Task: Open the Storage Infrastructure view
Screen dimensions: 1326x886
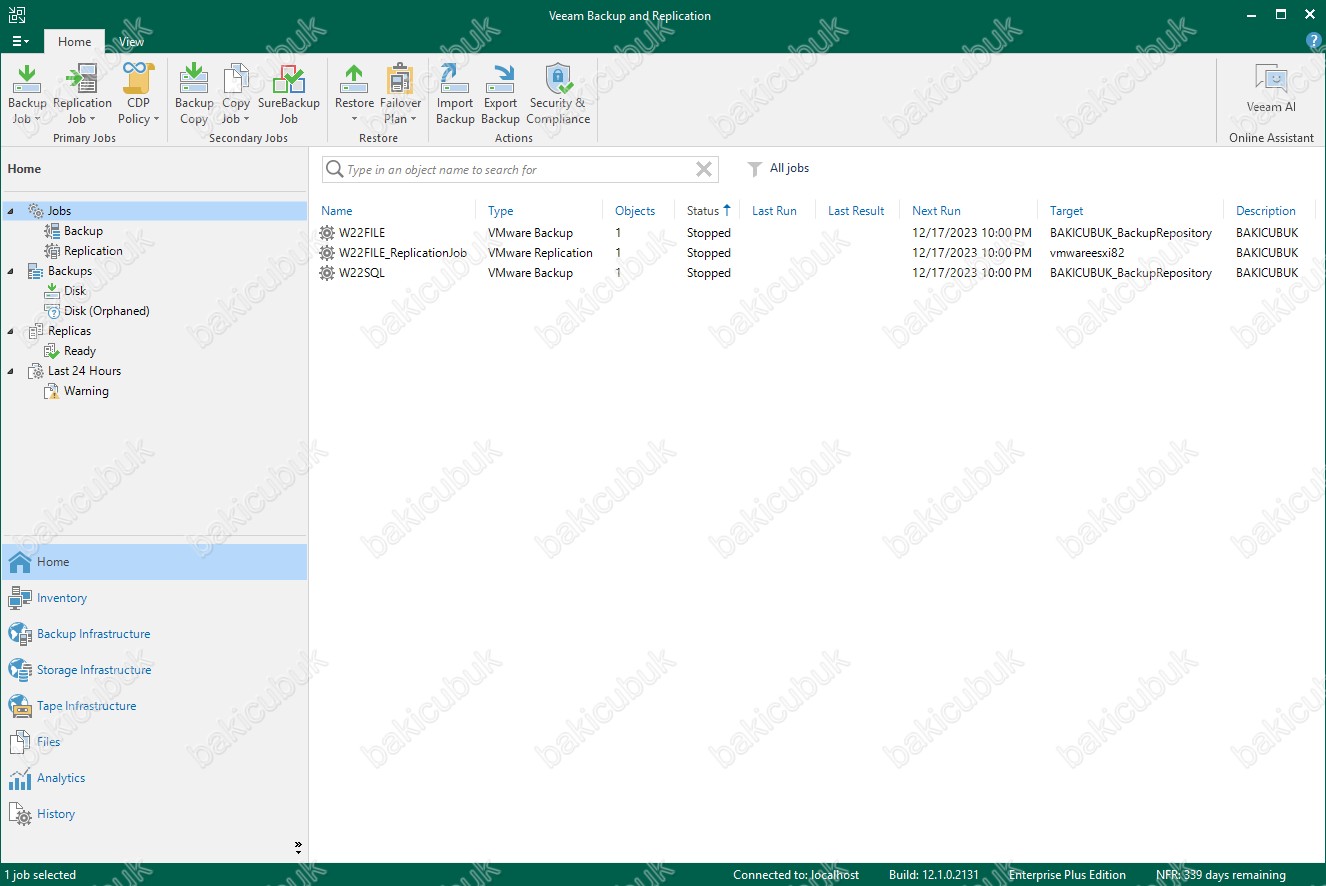Action: pyautogui.click(x=154, y=670)
